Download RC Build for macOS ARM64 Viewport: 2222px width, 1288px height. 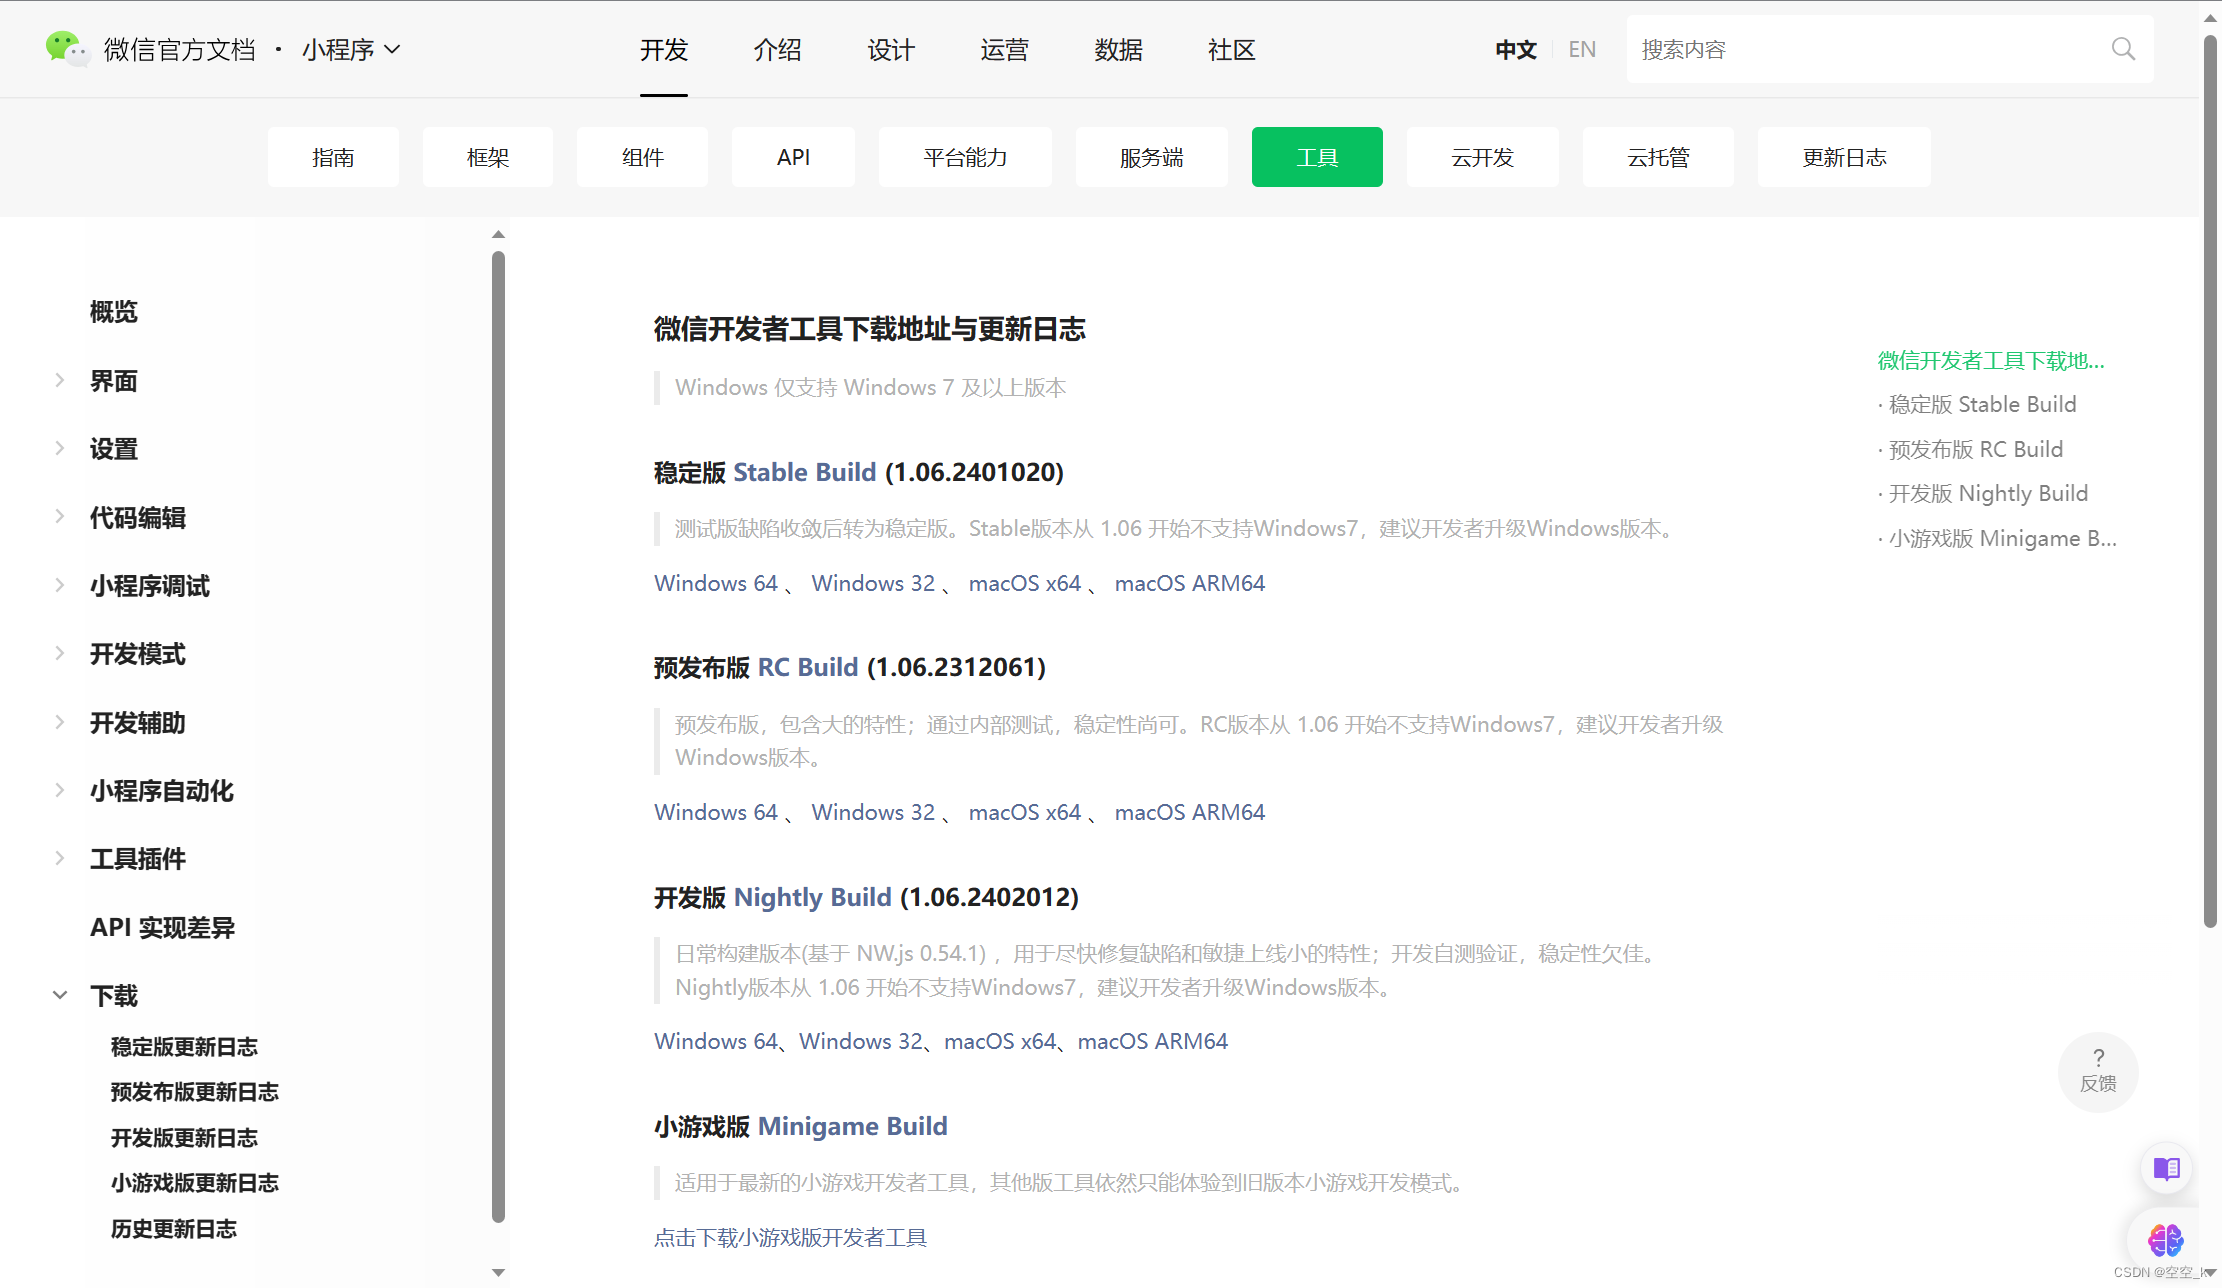[1190, 812]
